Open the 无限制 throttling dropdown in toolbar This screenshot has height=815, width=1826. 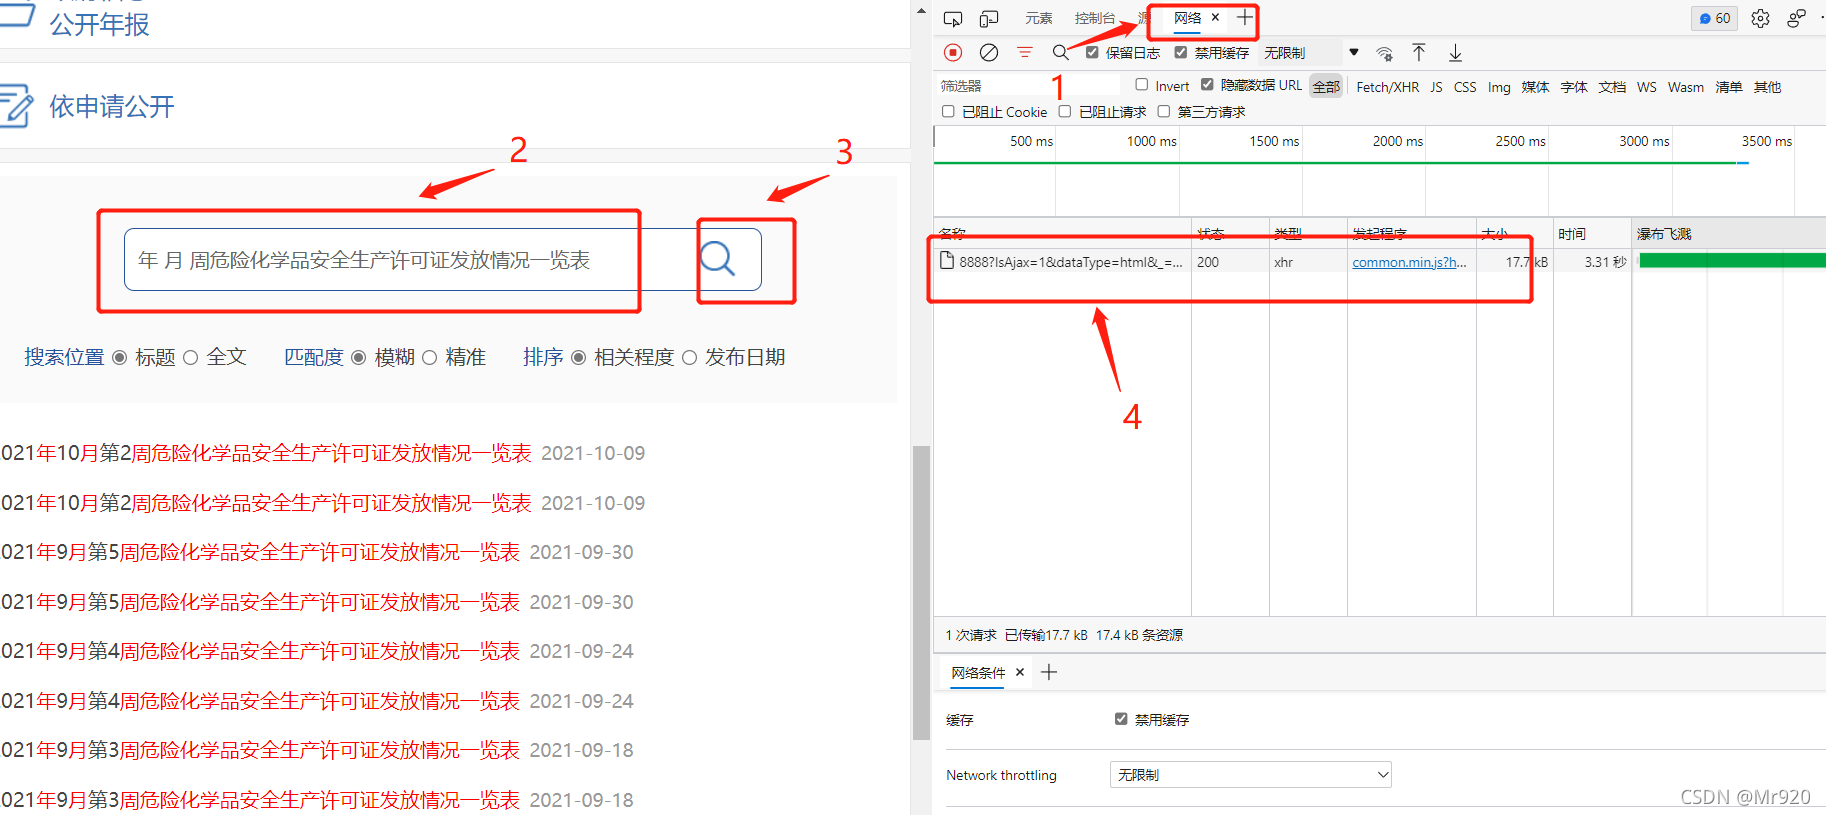[1311, 53]
